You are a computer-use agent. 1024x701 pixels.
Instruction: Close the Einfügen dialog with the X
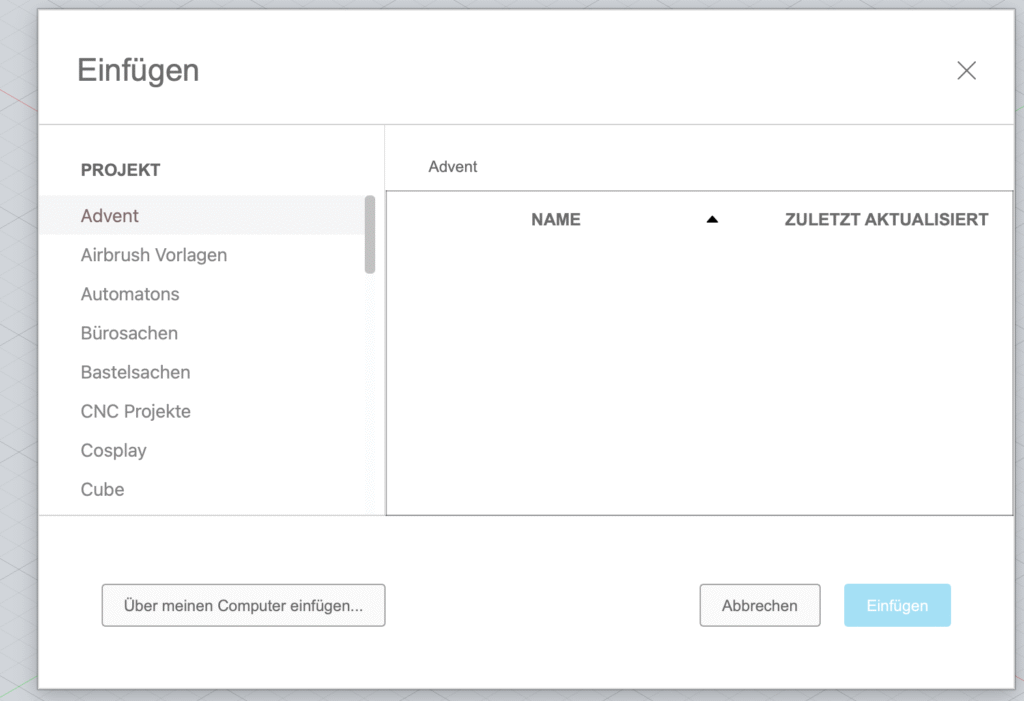point(966,70)
